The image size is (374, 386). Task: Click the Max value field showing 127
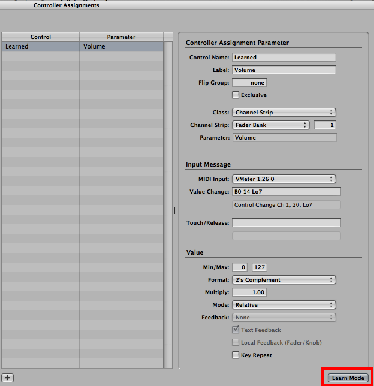pos(259,267)
